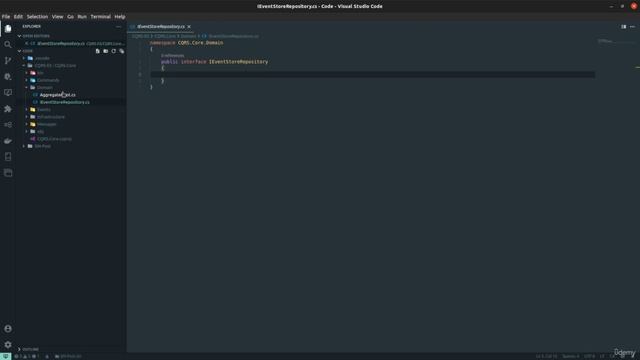Open the Run and Debug view
Viewport: 640px width, 360px height.
(x=8, y=77)
